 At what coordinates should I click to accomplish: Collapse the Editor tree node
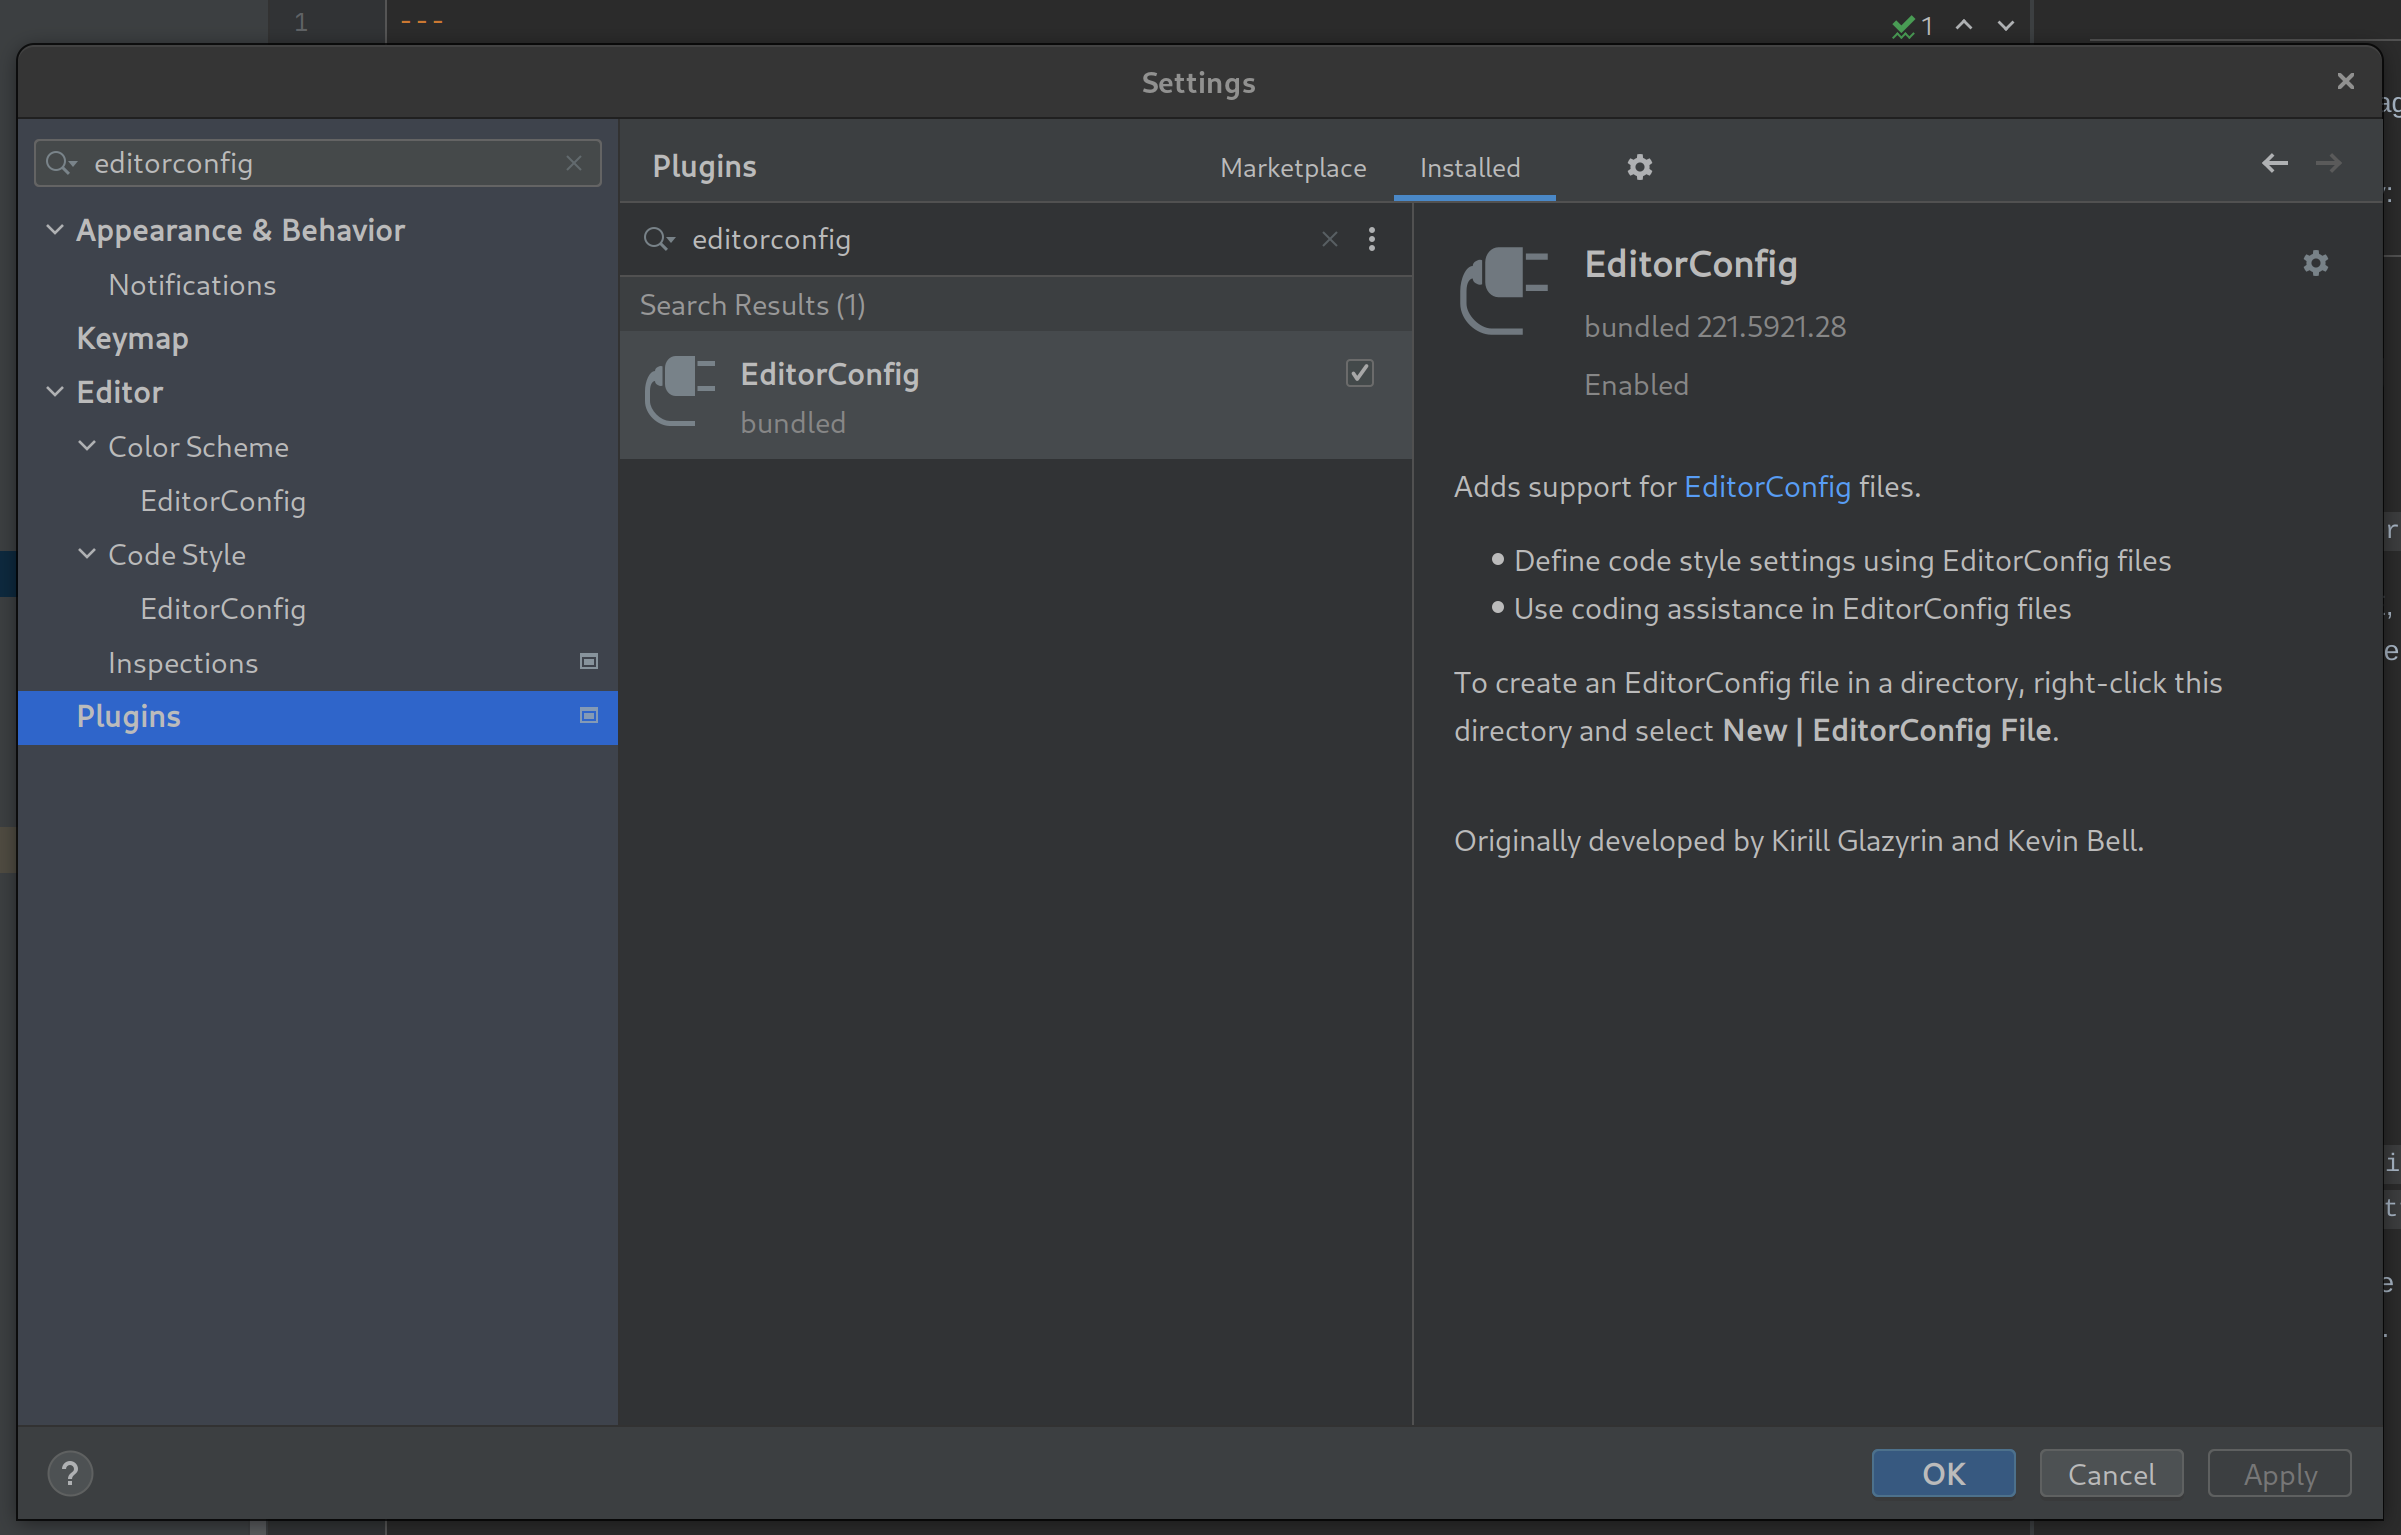click(x=55, y=392)
